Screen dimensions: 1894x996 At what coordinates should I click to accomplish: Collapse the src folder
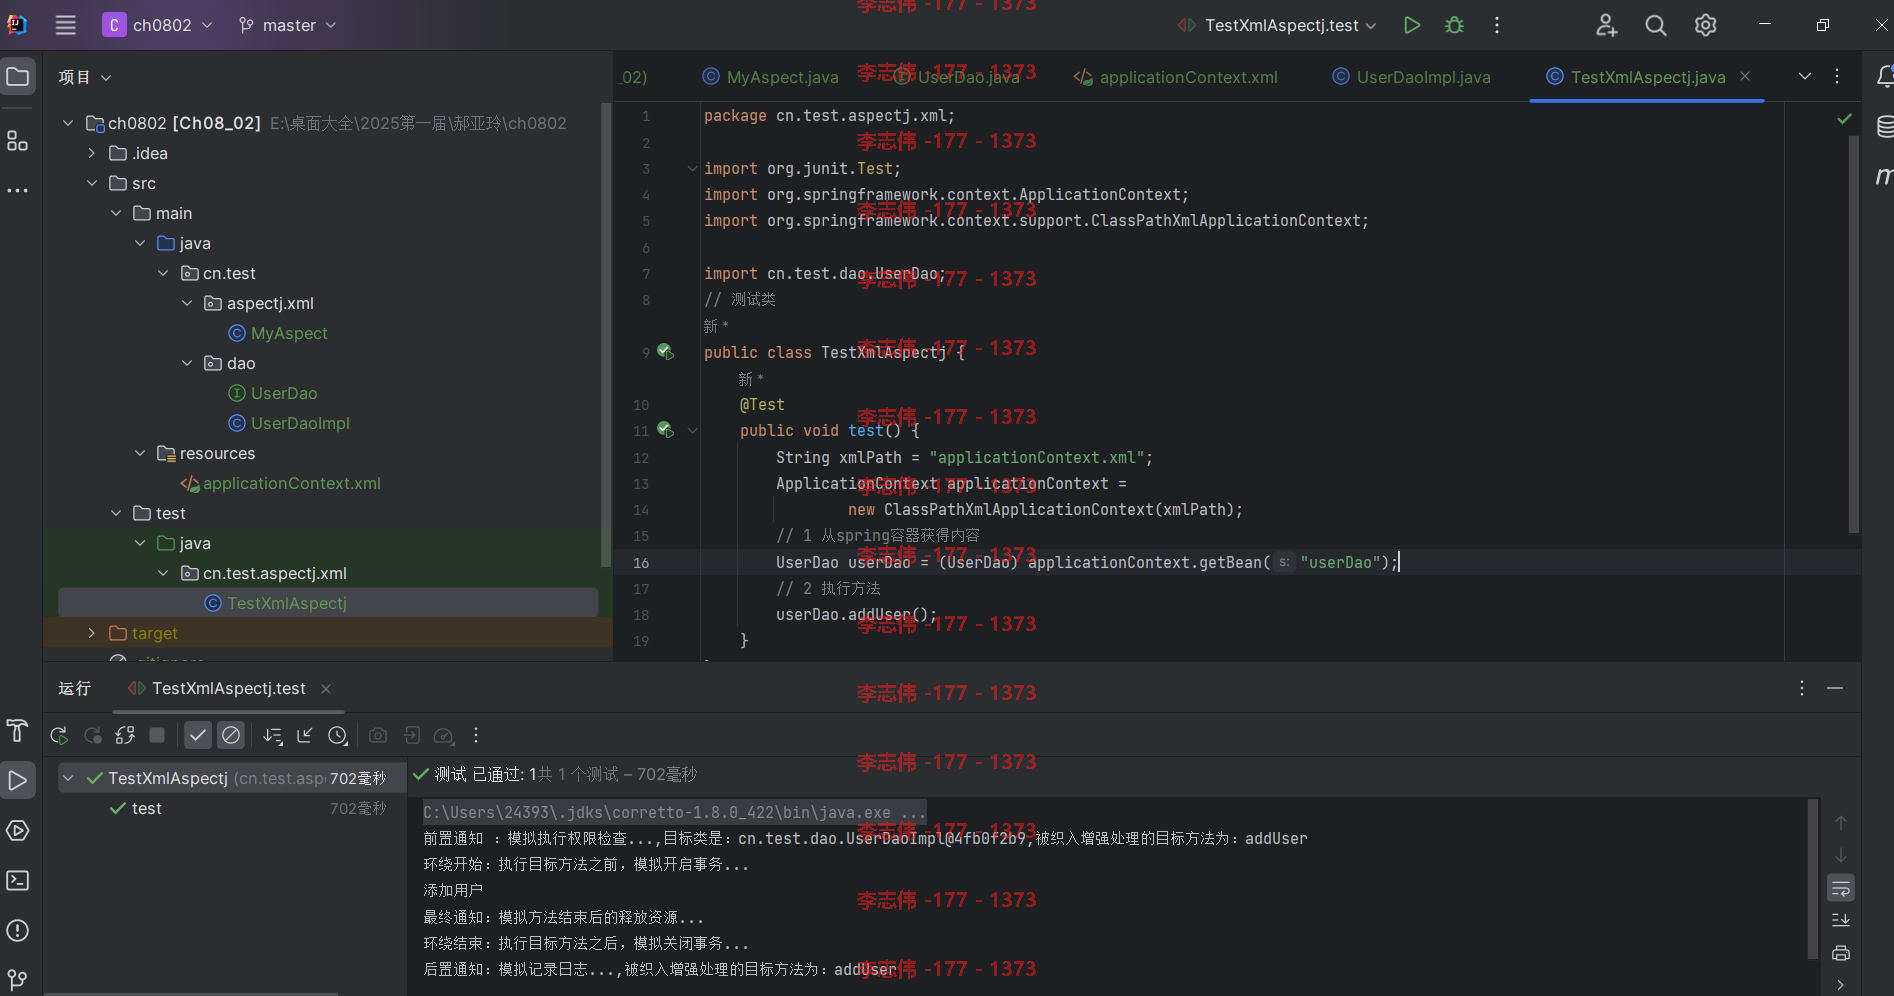point(92,183)
